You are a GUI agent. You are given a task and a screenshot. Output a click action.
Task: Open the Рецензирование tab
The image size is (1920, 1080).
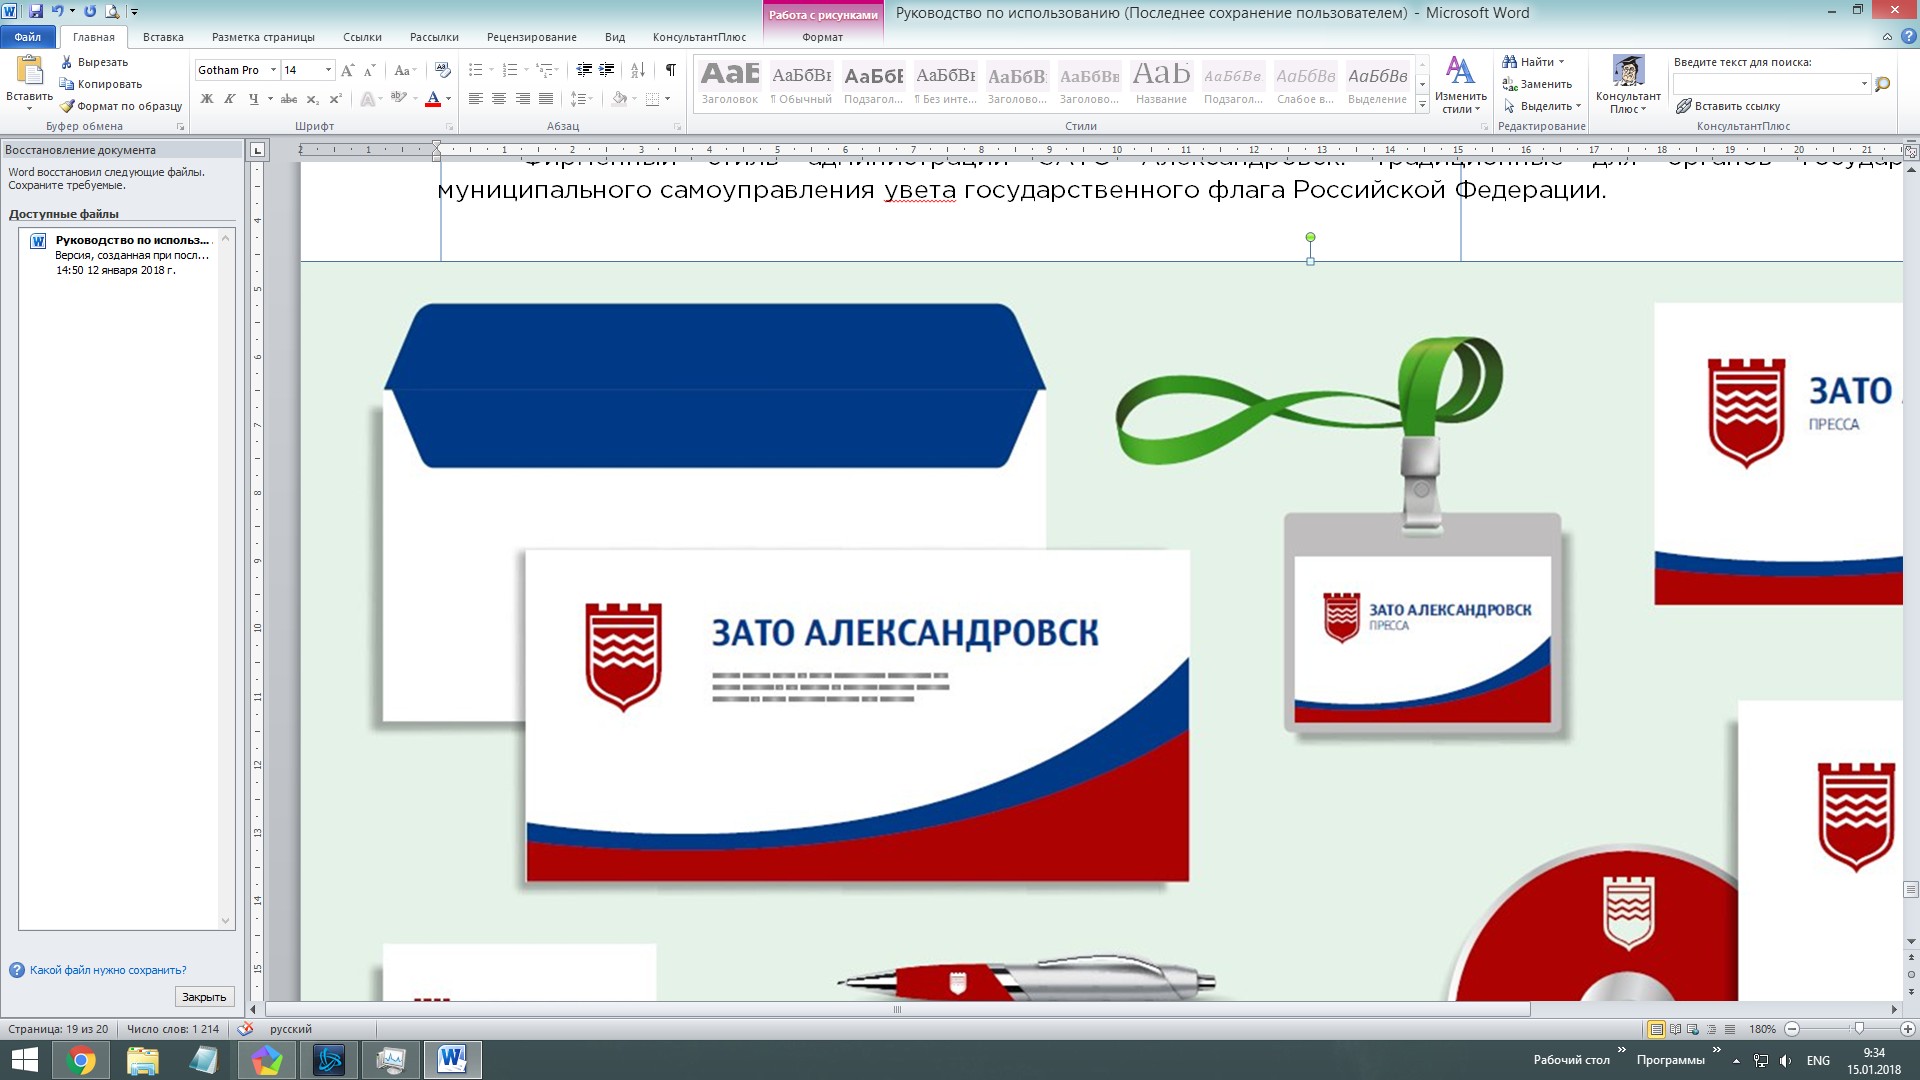(x=531, y=37)
